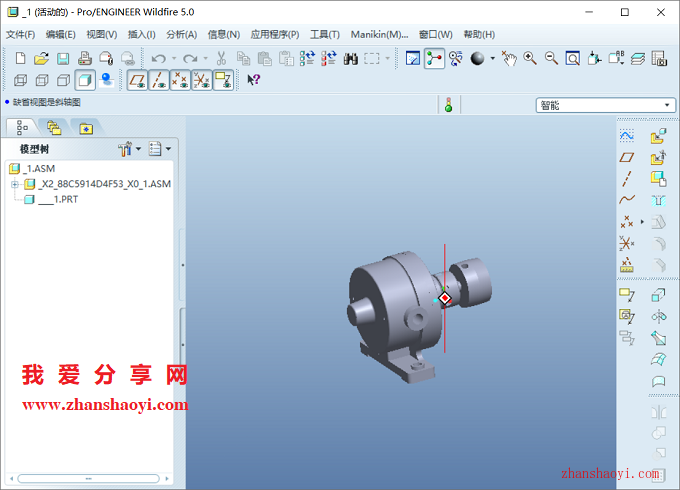Click the Zoom Out magnifier icon
The image size is (680, 490).
coord(551,58)
